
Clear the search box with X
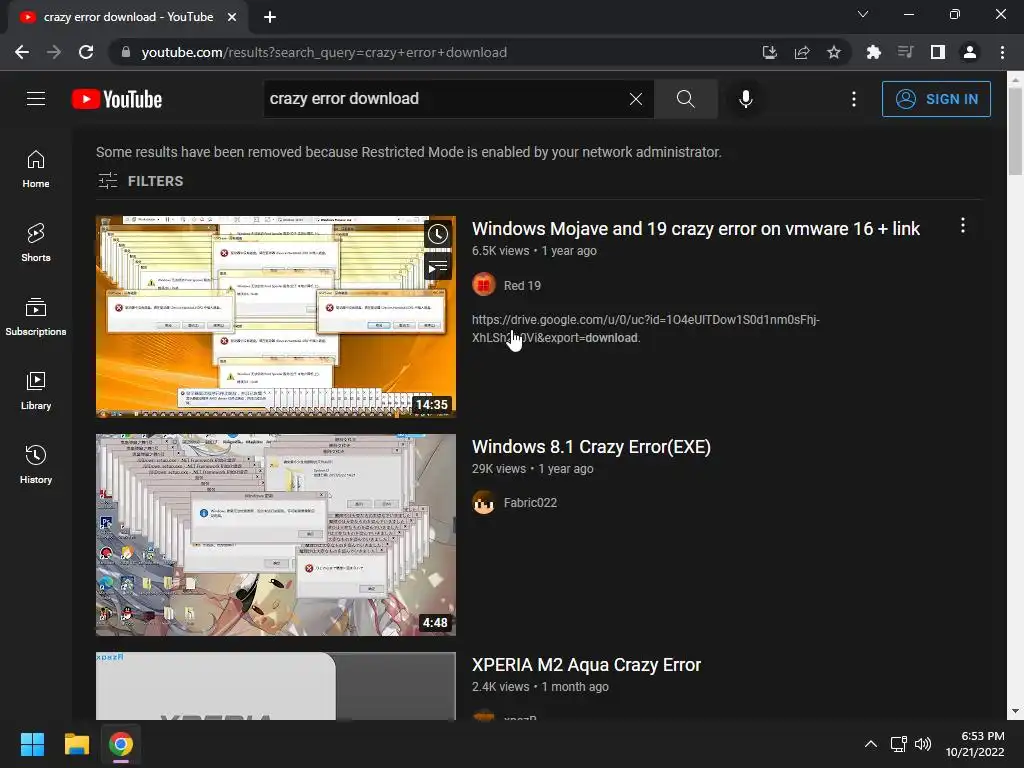pyautogui.click(x=635, y=99)
